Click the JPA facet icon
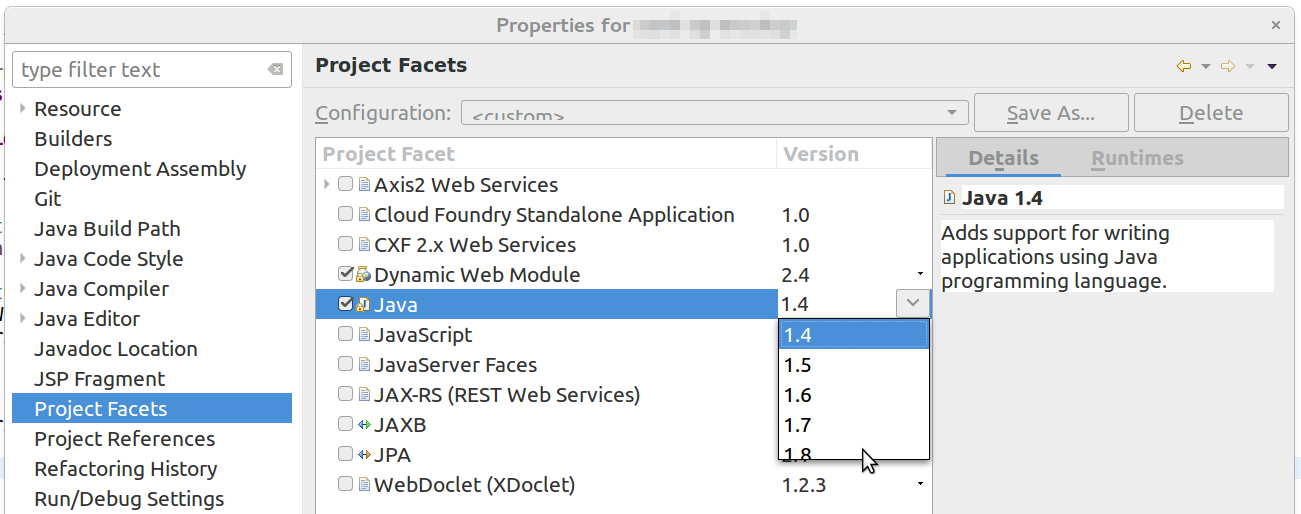The image size is (1301, 514). [364, 455]
